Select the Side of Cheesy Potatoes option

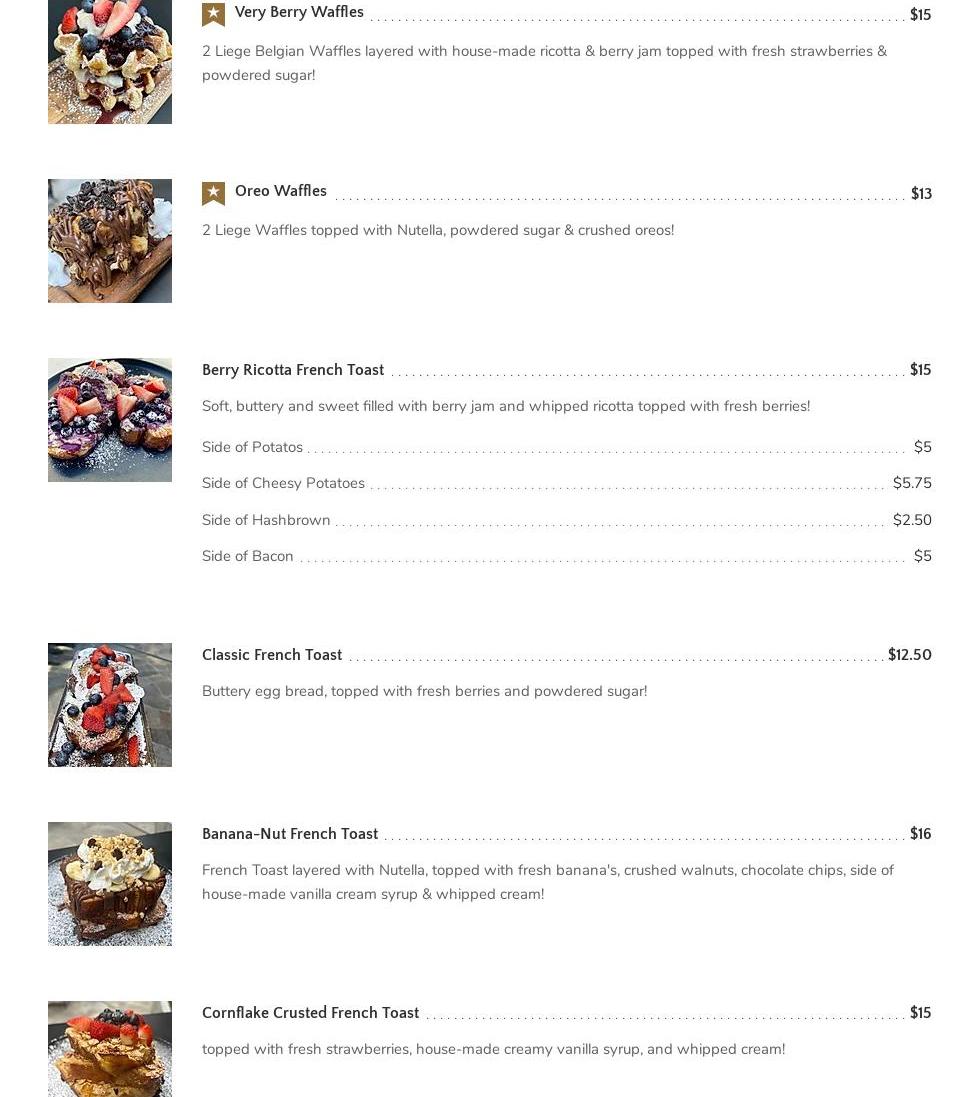point(283,483)
